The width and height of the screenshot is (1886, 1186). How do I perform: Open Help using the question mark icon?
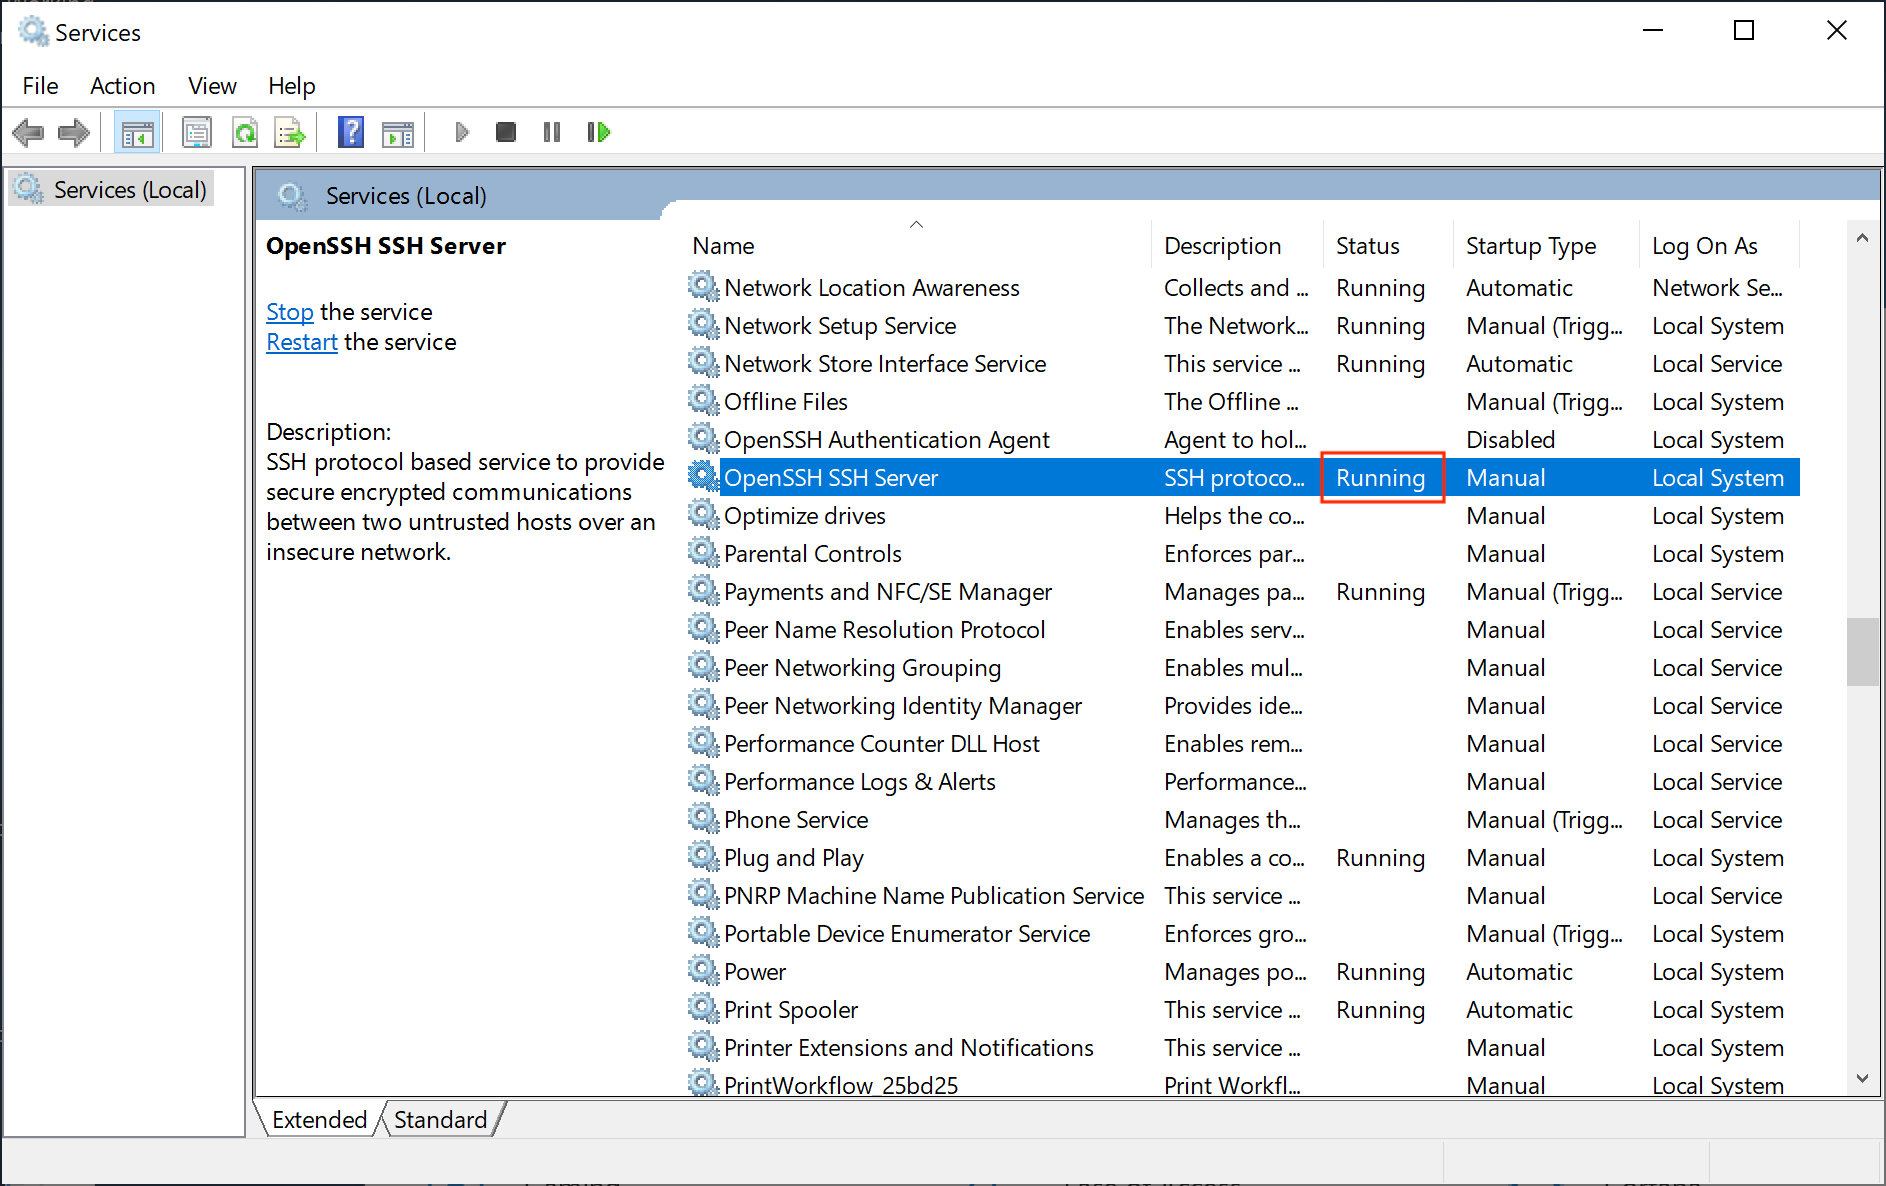[x=351, y=131]
